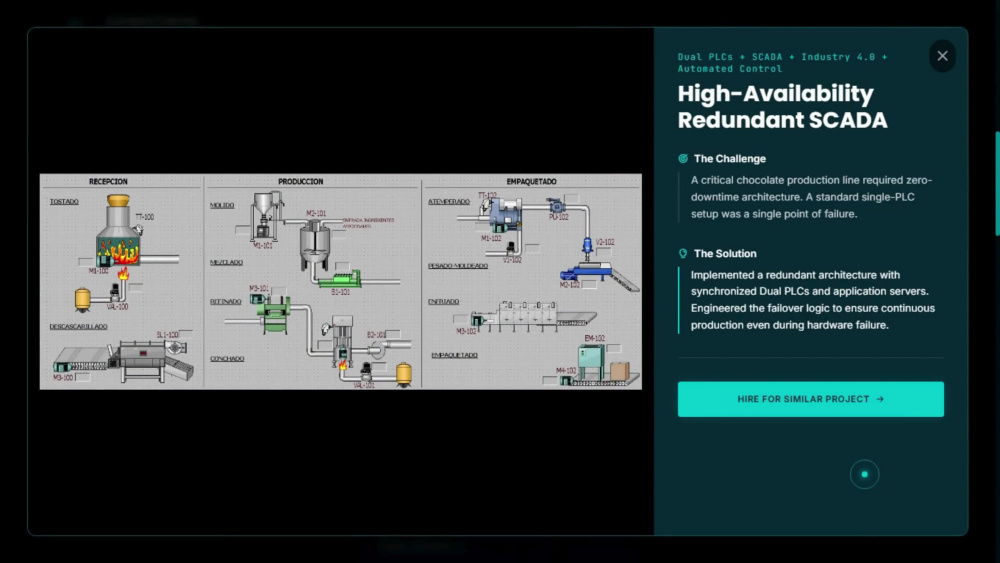Click the ATEMPERADO label
The image size is (1000, 563).
pos(448,201)
